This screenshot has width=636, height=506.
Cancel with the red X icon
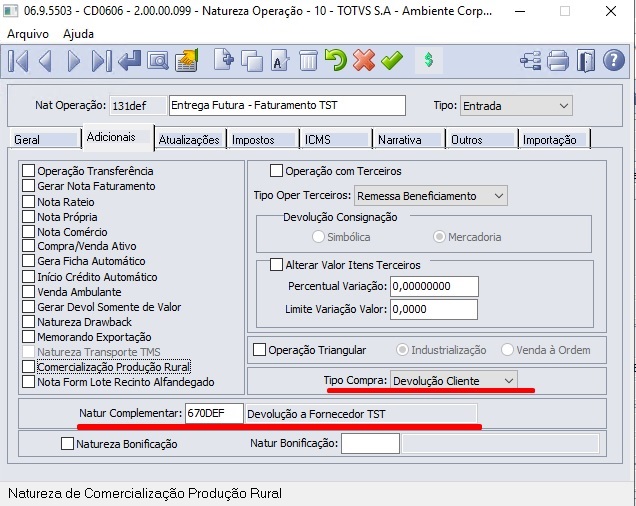pyautogui.click(x=364, y=60)
